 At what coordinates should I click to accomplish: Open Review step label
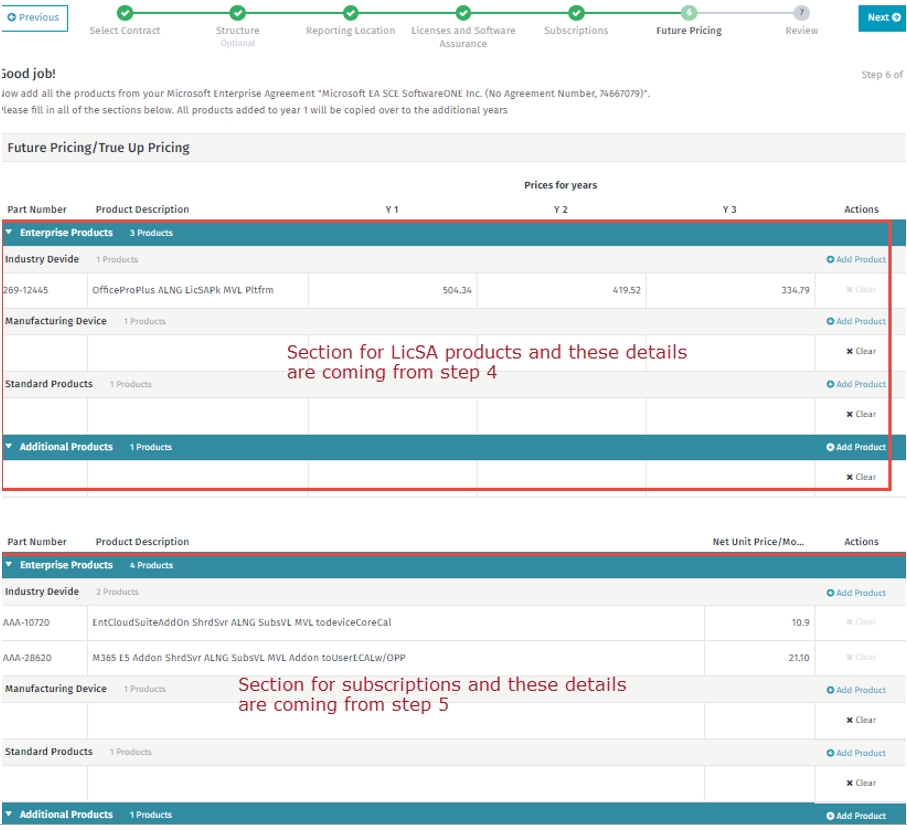click(801, 31)
